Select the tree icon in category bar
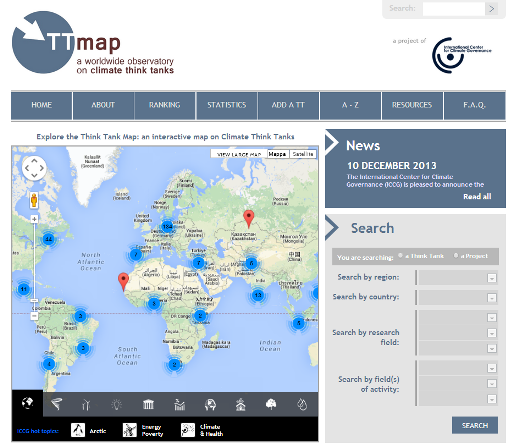The height and width of the screenshot is (446, 508). point(271,405)
